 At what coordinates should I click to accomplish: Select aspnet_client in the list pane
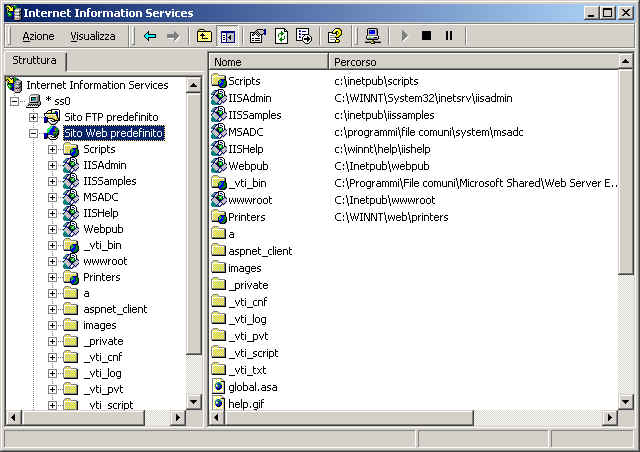pyautogui.click(x=260, y=251)
